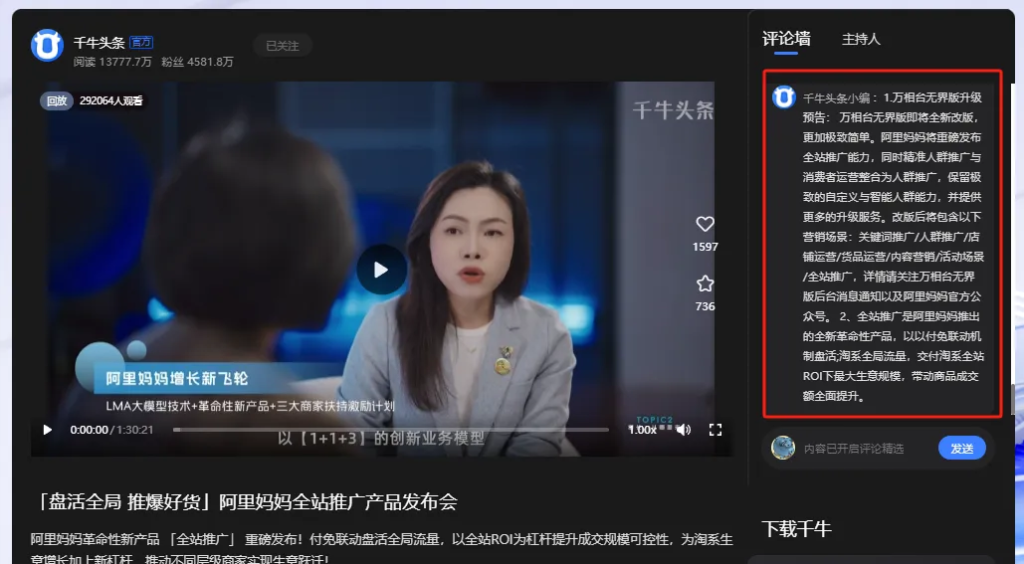Click the 官方 official badge
The image size is (1024, 564).
point(141,42)
